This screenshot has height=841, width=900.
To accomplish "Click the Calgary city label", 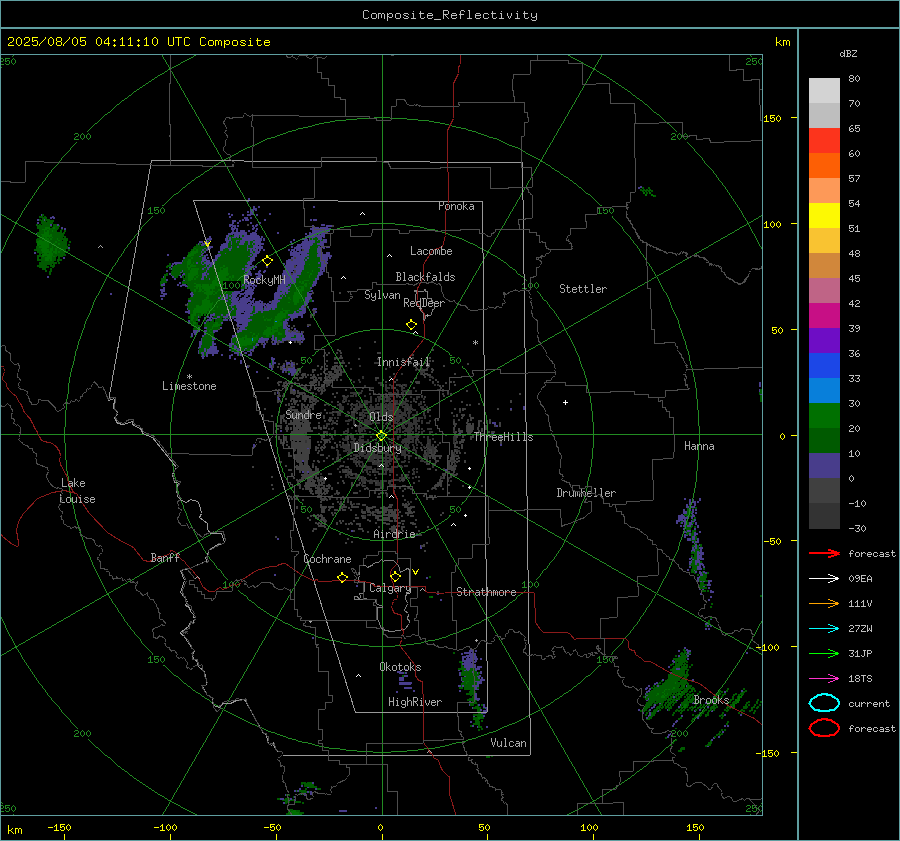I will [x=390, y=588].
